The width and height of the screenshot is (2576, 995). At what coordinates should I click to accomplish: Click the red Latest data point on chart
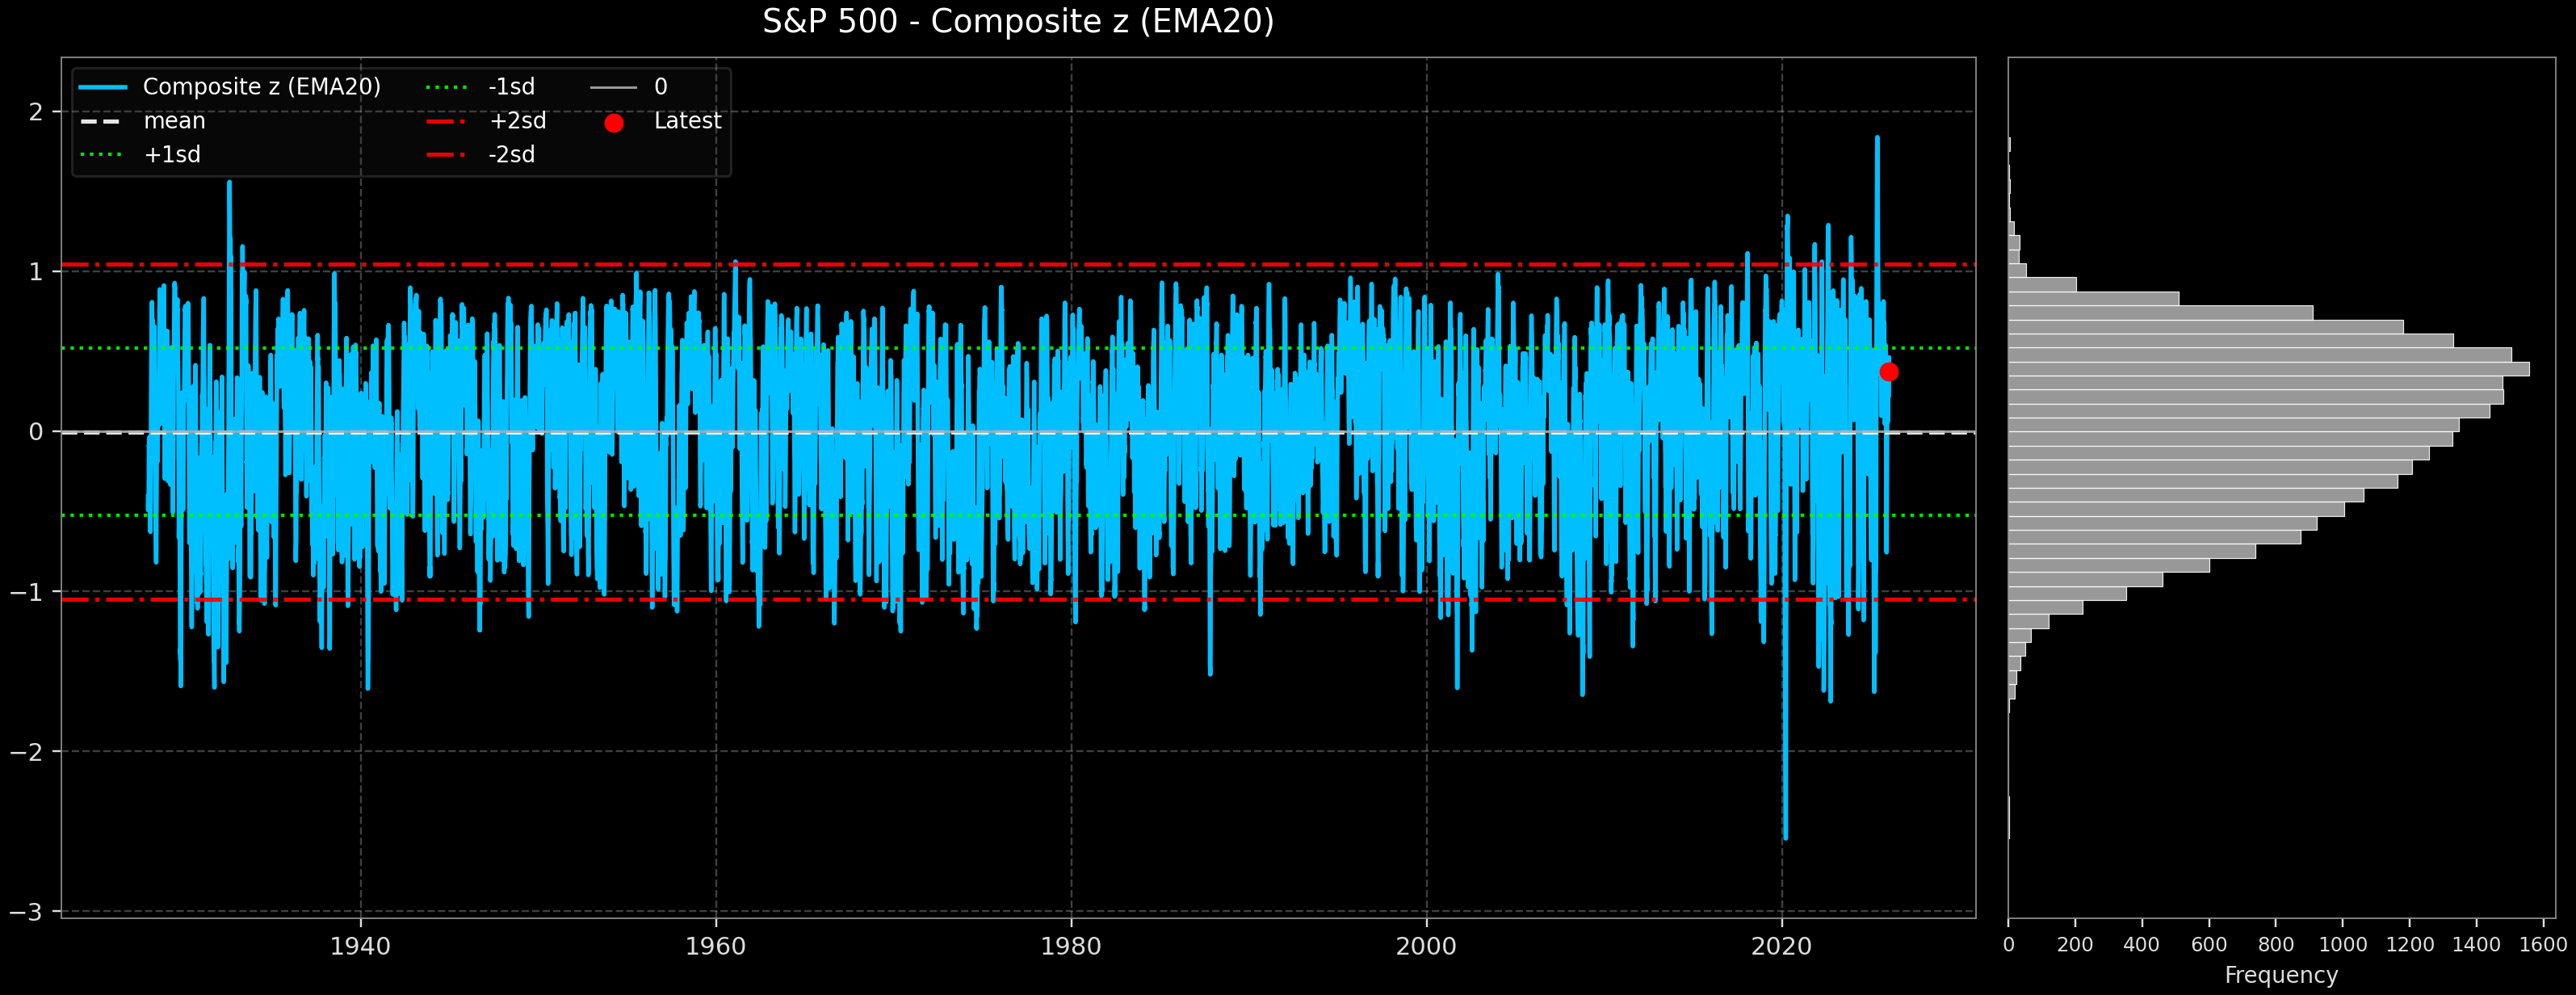(1888, 372)
